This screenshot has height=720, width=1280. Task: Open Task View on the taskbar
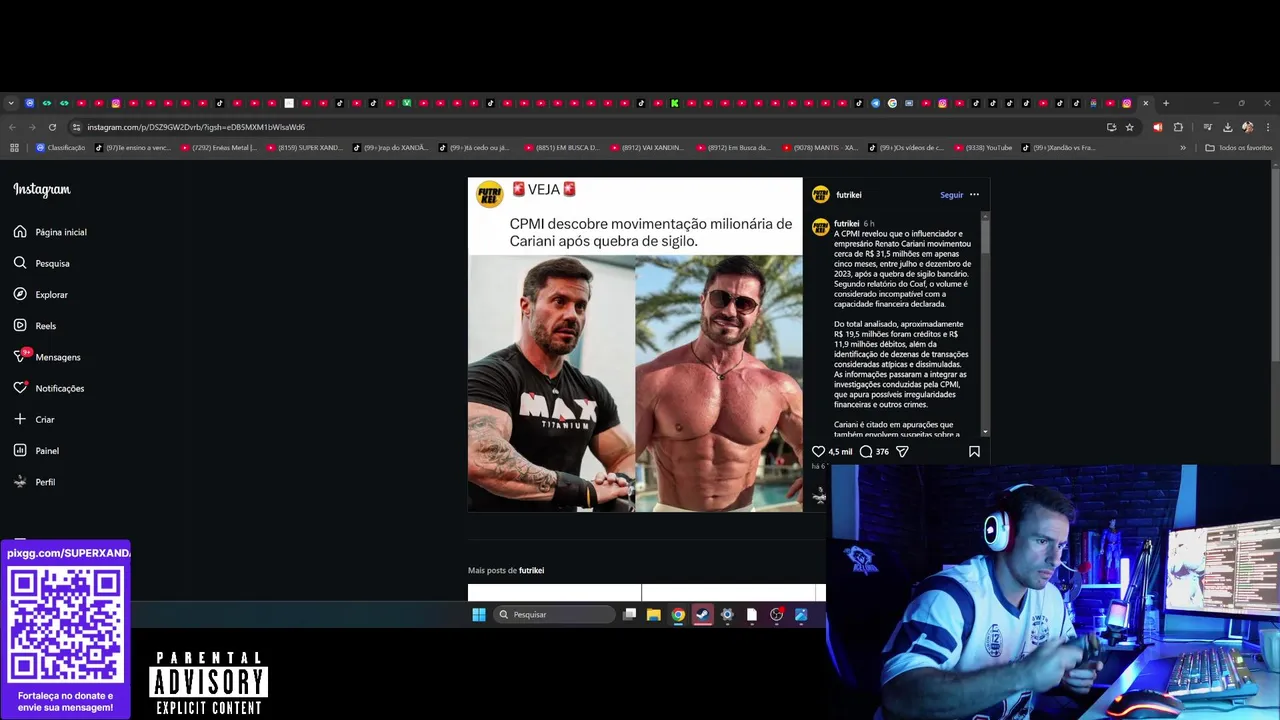click(x=629, y=615)
